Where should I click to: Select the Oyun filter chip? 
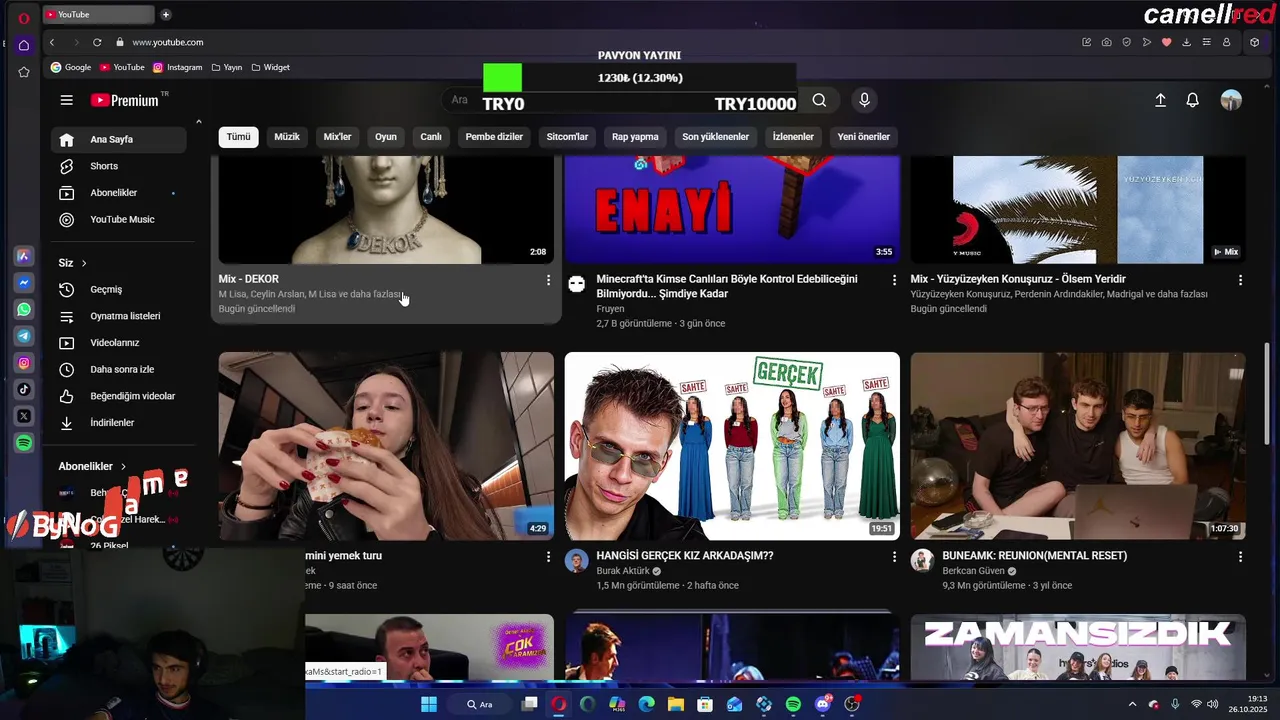point(386,137)
